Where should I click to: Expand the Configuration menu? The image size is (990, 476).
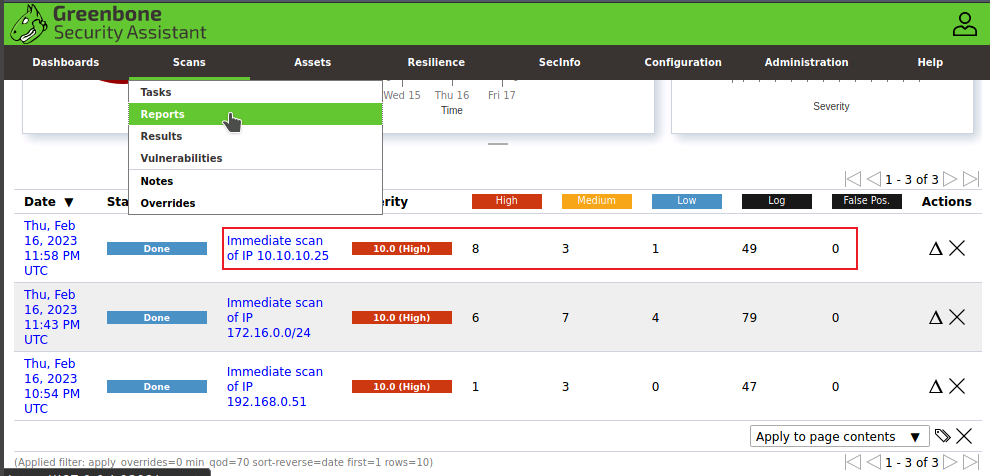(x=682, y=62)
